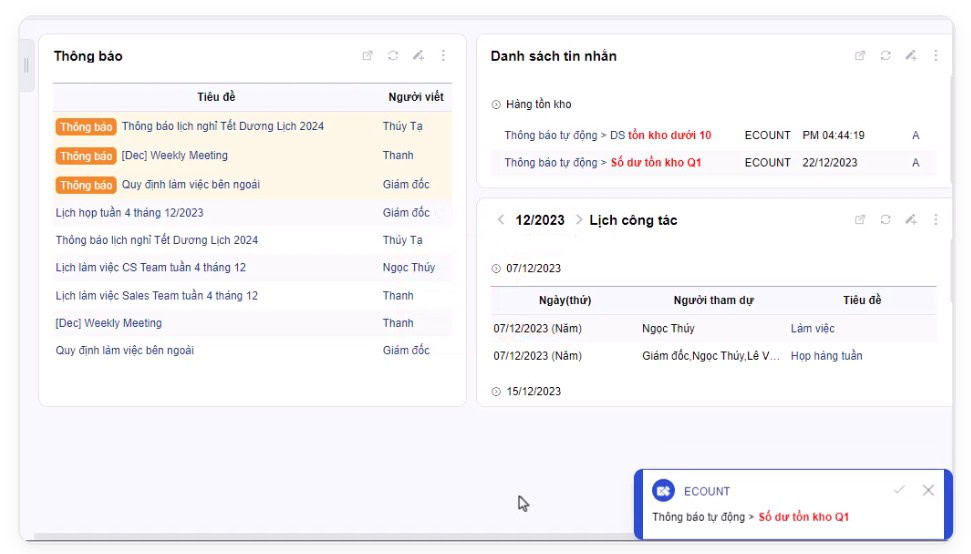Refresh the Thông báo panel

(x=393, y=56)
